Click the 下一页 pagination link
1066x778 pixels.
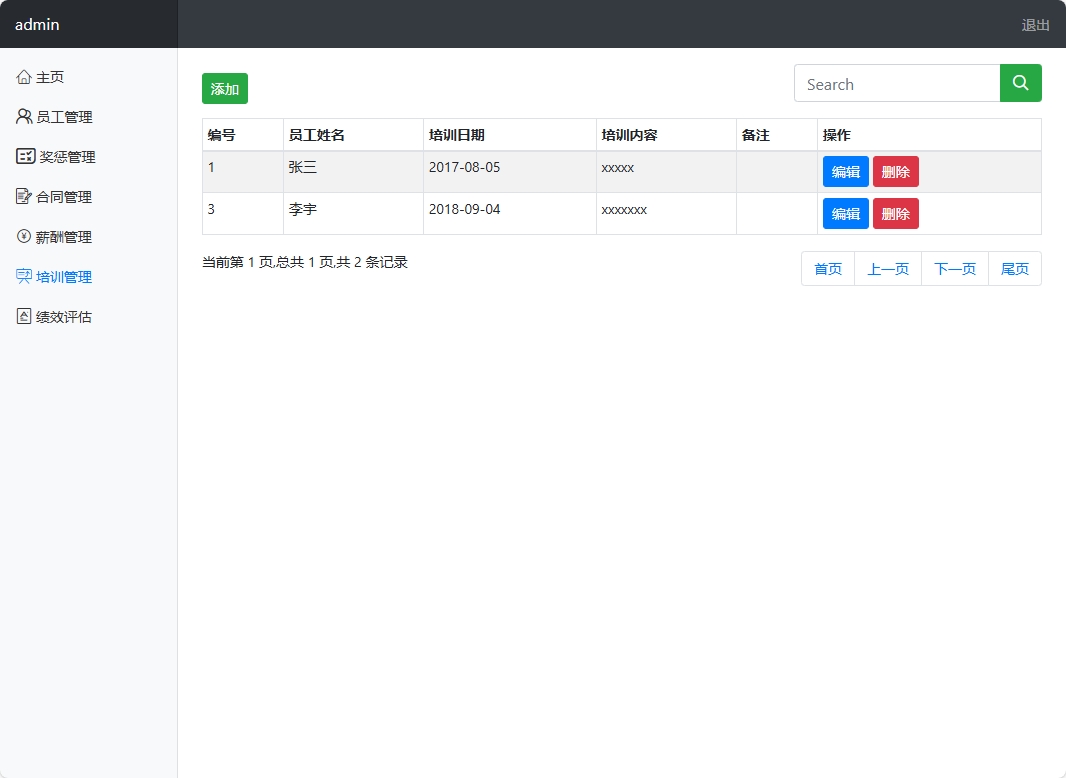(x=953, y=268)
